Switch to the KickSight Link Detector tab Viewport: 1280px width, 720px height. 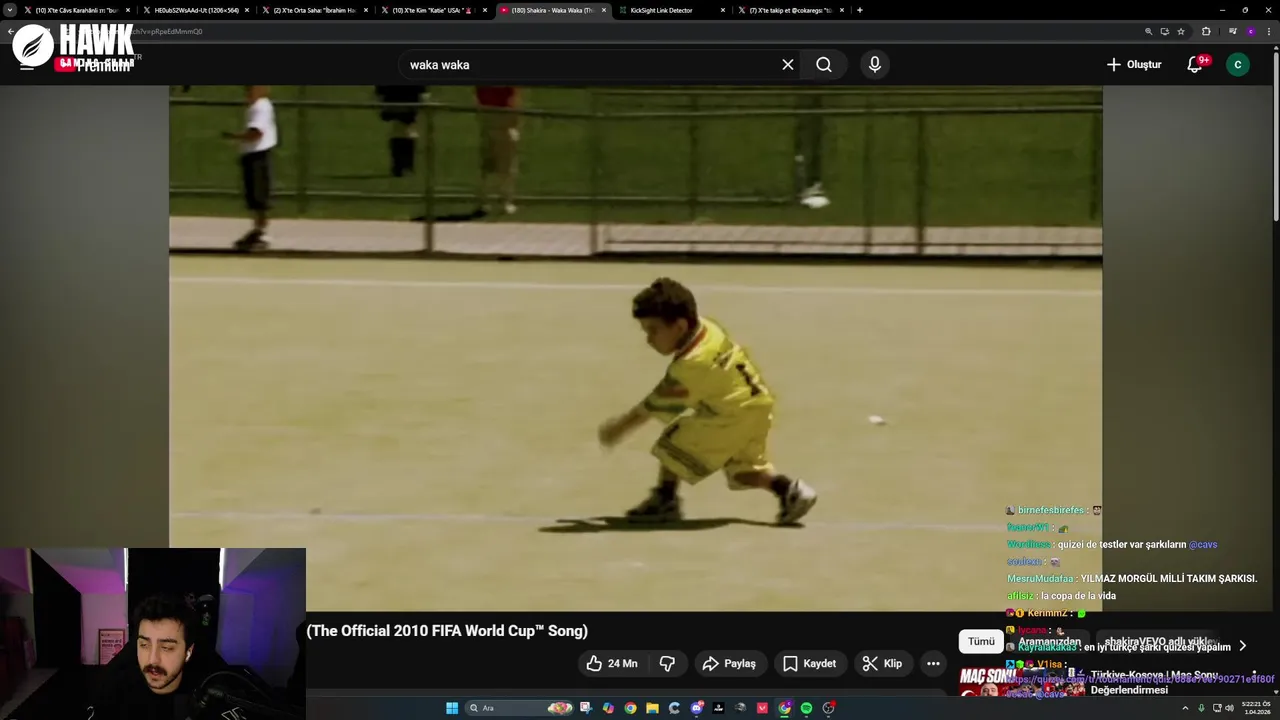(x=670, y=10)
